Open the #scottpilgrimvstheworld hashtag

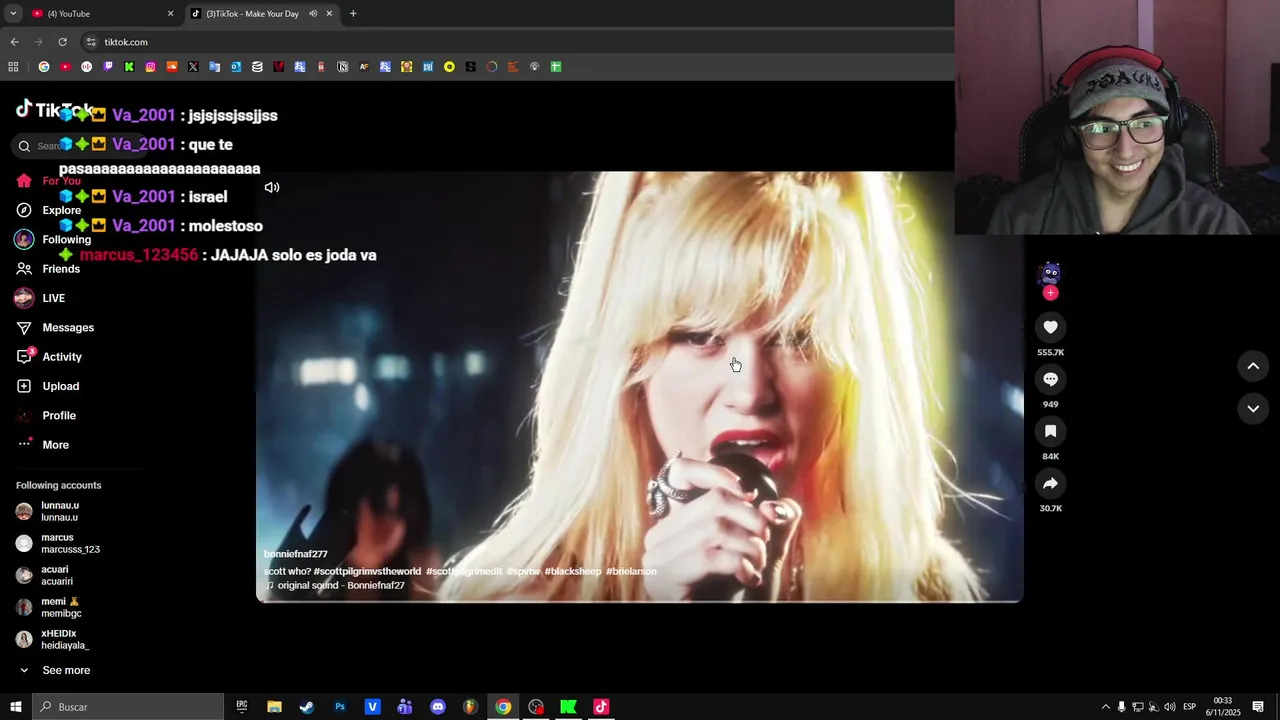[367, 572]
